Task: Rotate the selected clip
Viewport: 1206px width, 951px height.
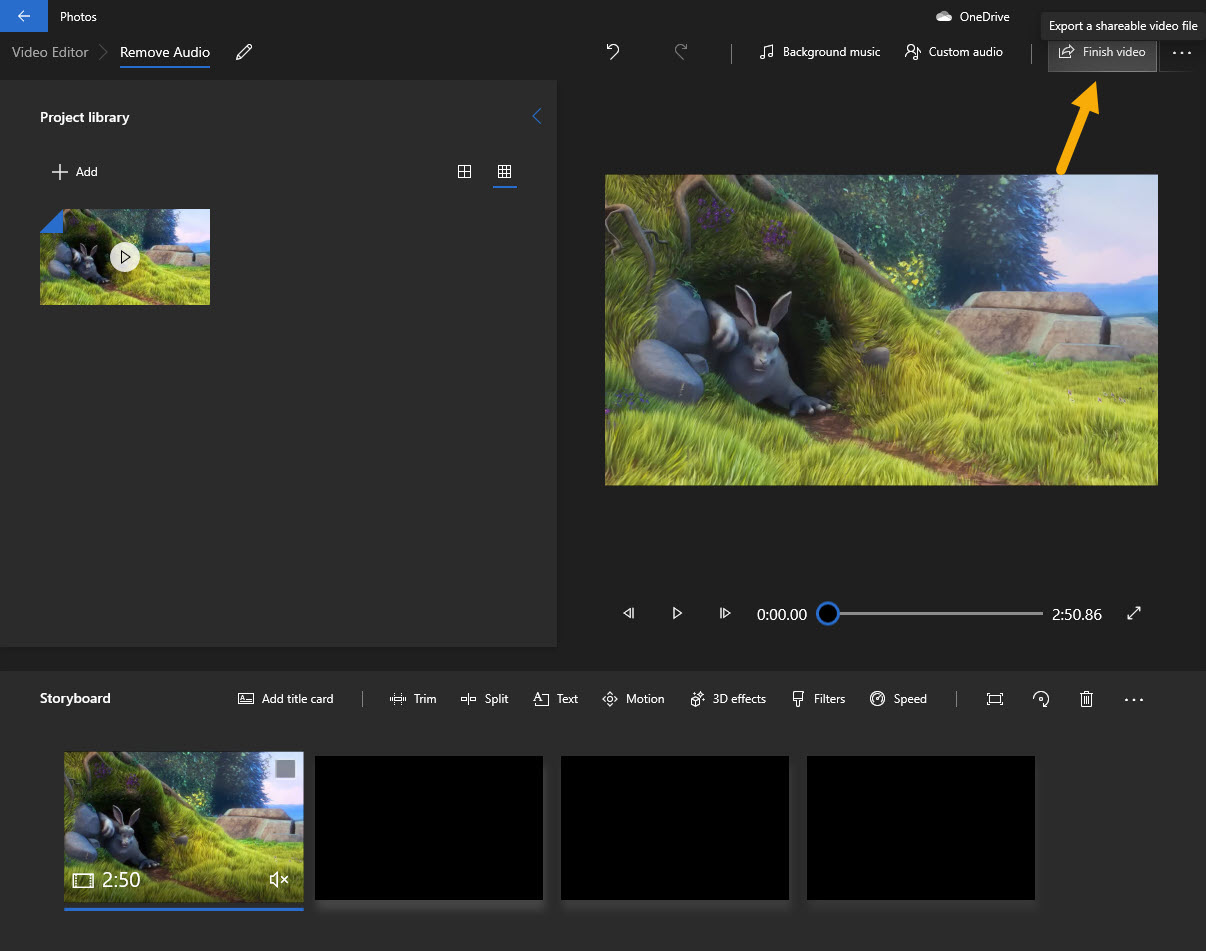Action: (1041, 699)
